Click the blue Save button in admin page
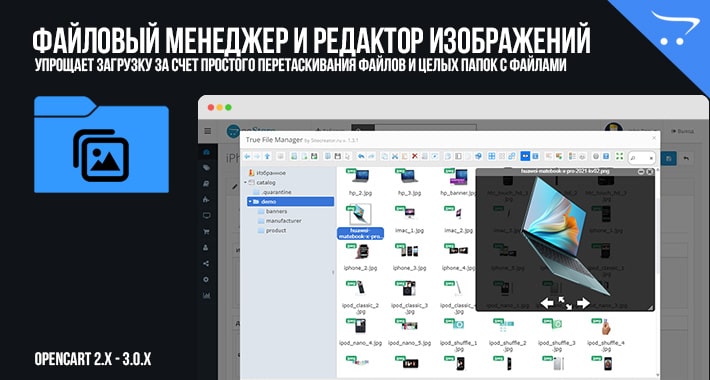The height and width of the screenshot is (380, 710). 669,158
